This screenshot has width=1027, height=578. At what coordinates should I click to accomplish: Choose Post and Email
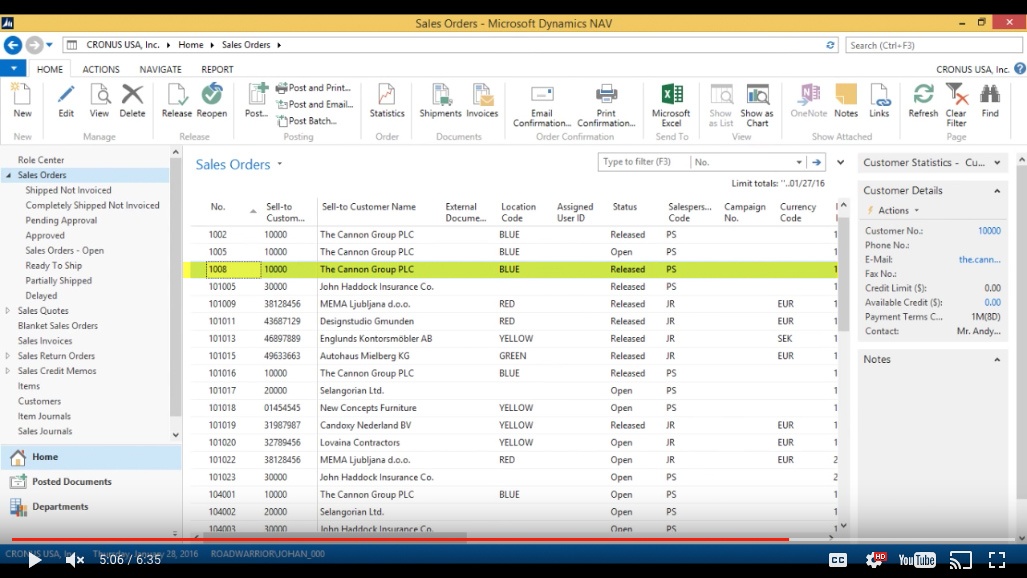pyautogui.click(x=315, y=104)
